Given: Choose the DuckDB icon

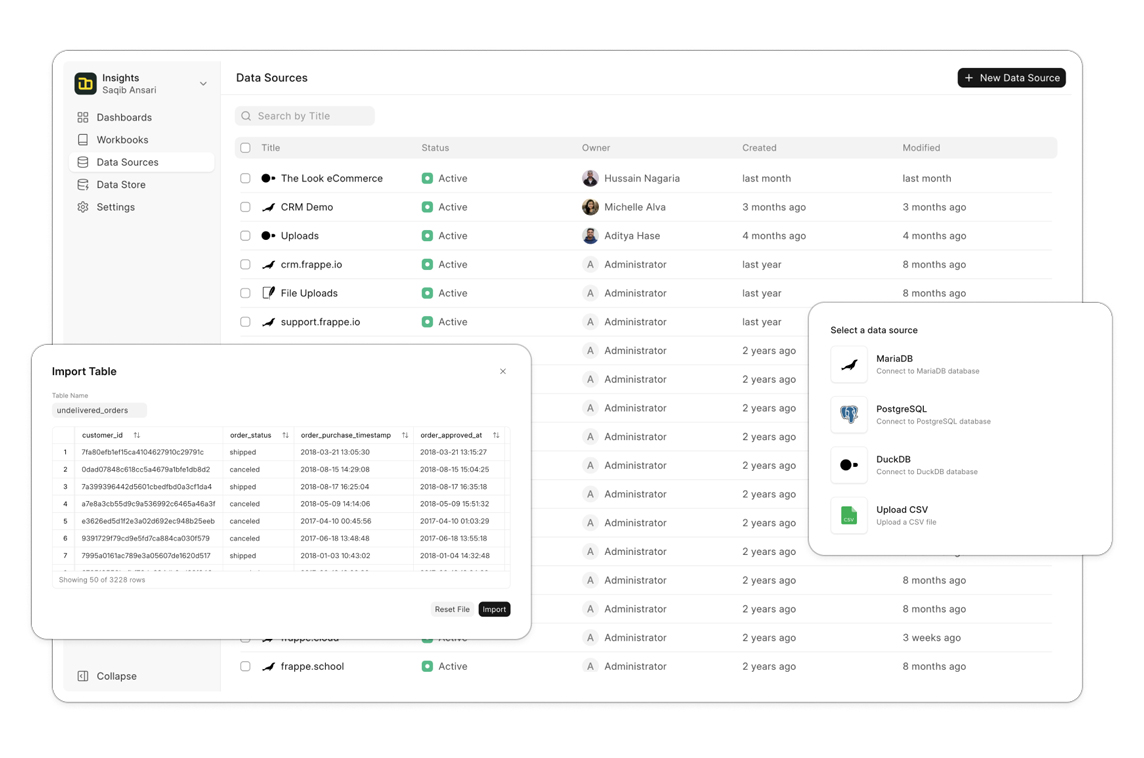Looking at the screenshot, I should (849, 465).
